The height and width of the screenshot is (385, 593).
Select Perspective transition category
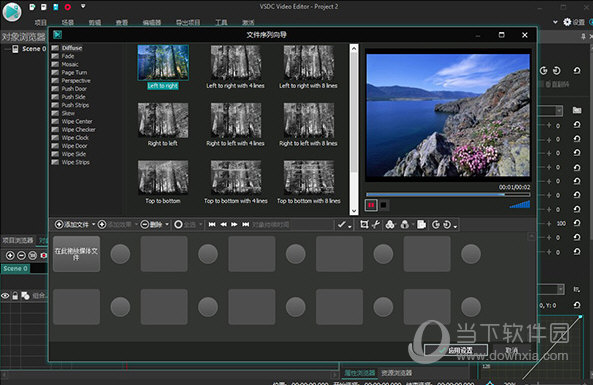coord(71,81)
